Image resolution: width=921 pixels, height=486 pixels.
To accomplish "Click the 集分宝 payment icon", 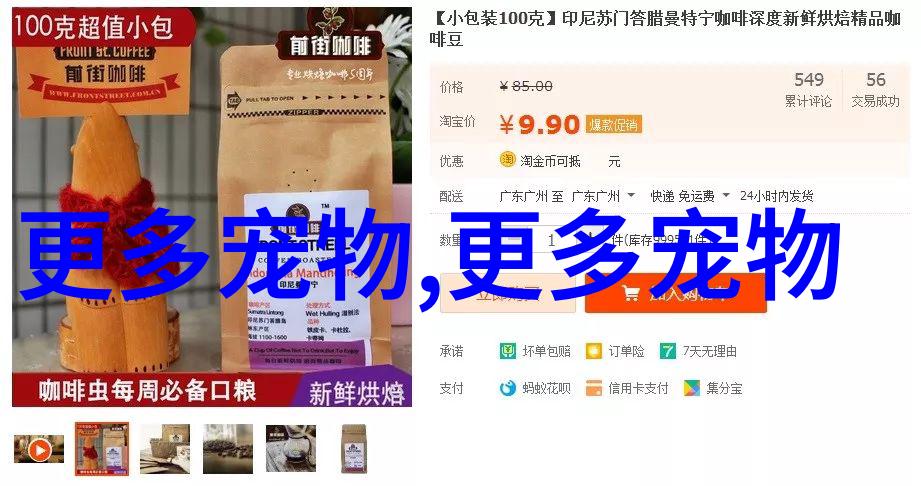I will click(693, 388).
